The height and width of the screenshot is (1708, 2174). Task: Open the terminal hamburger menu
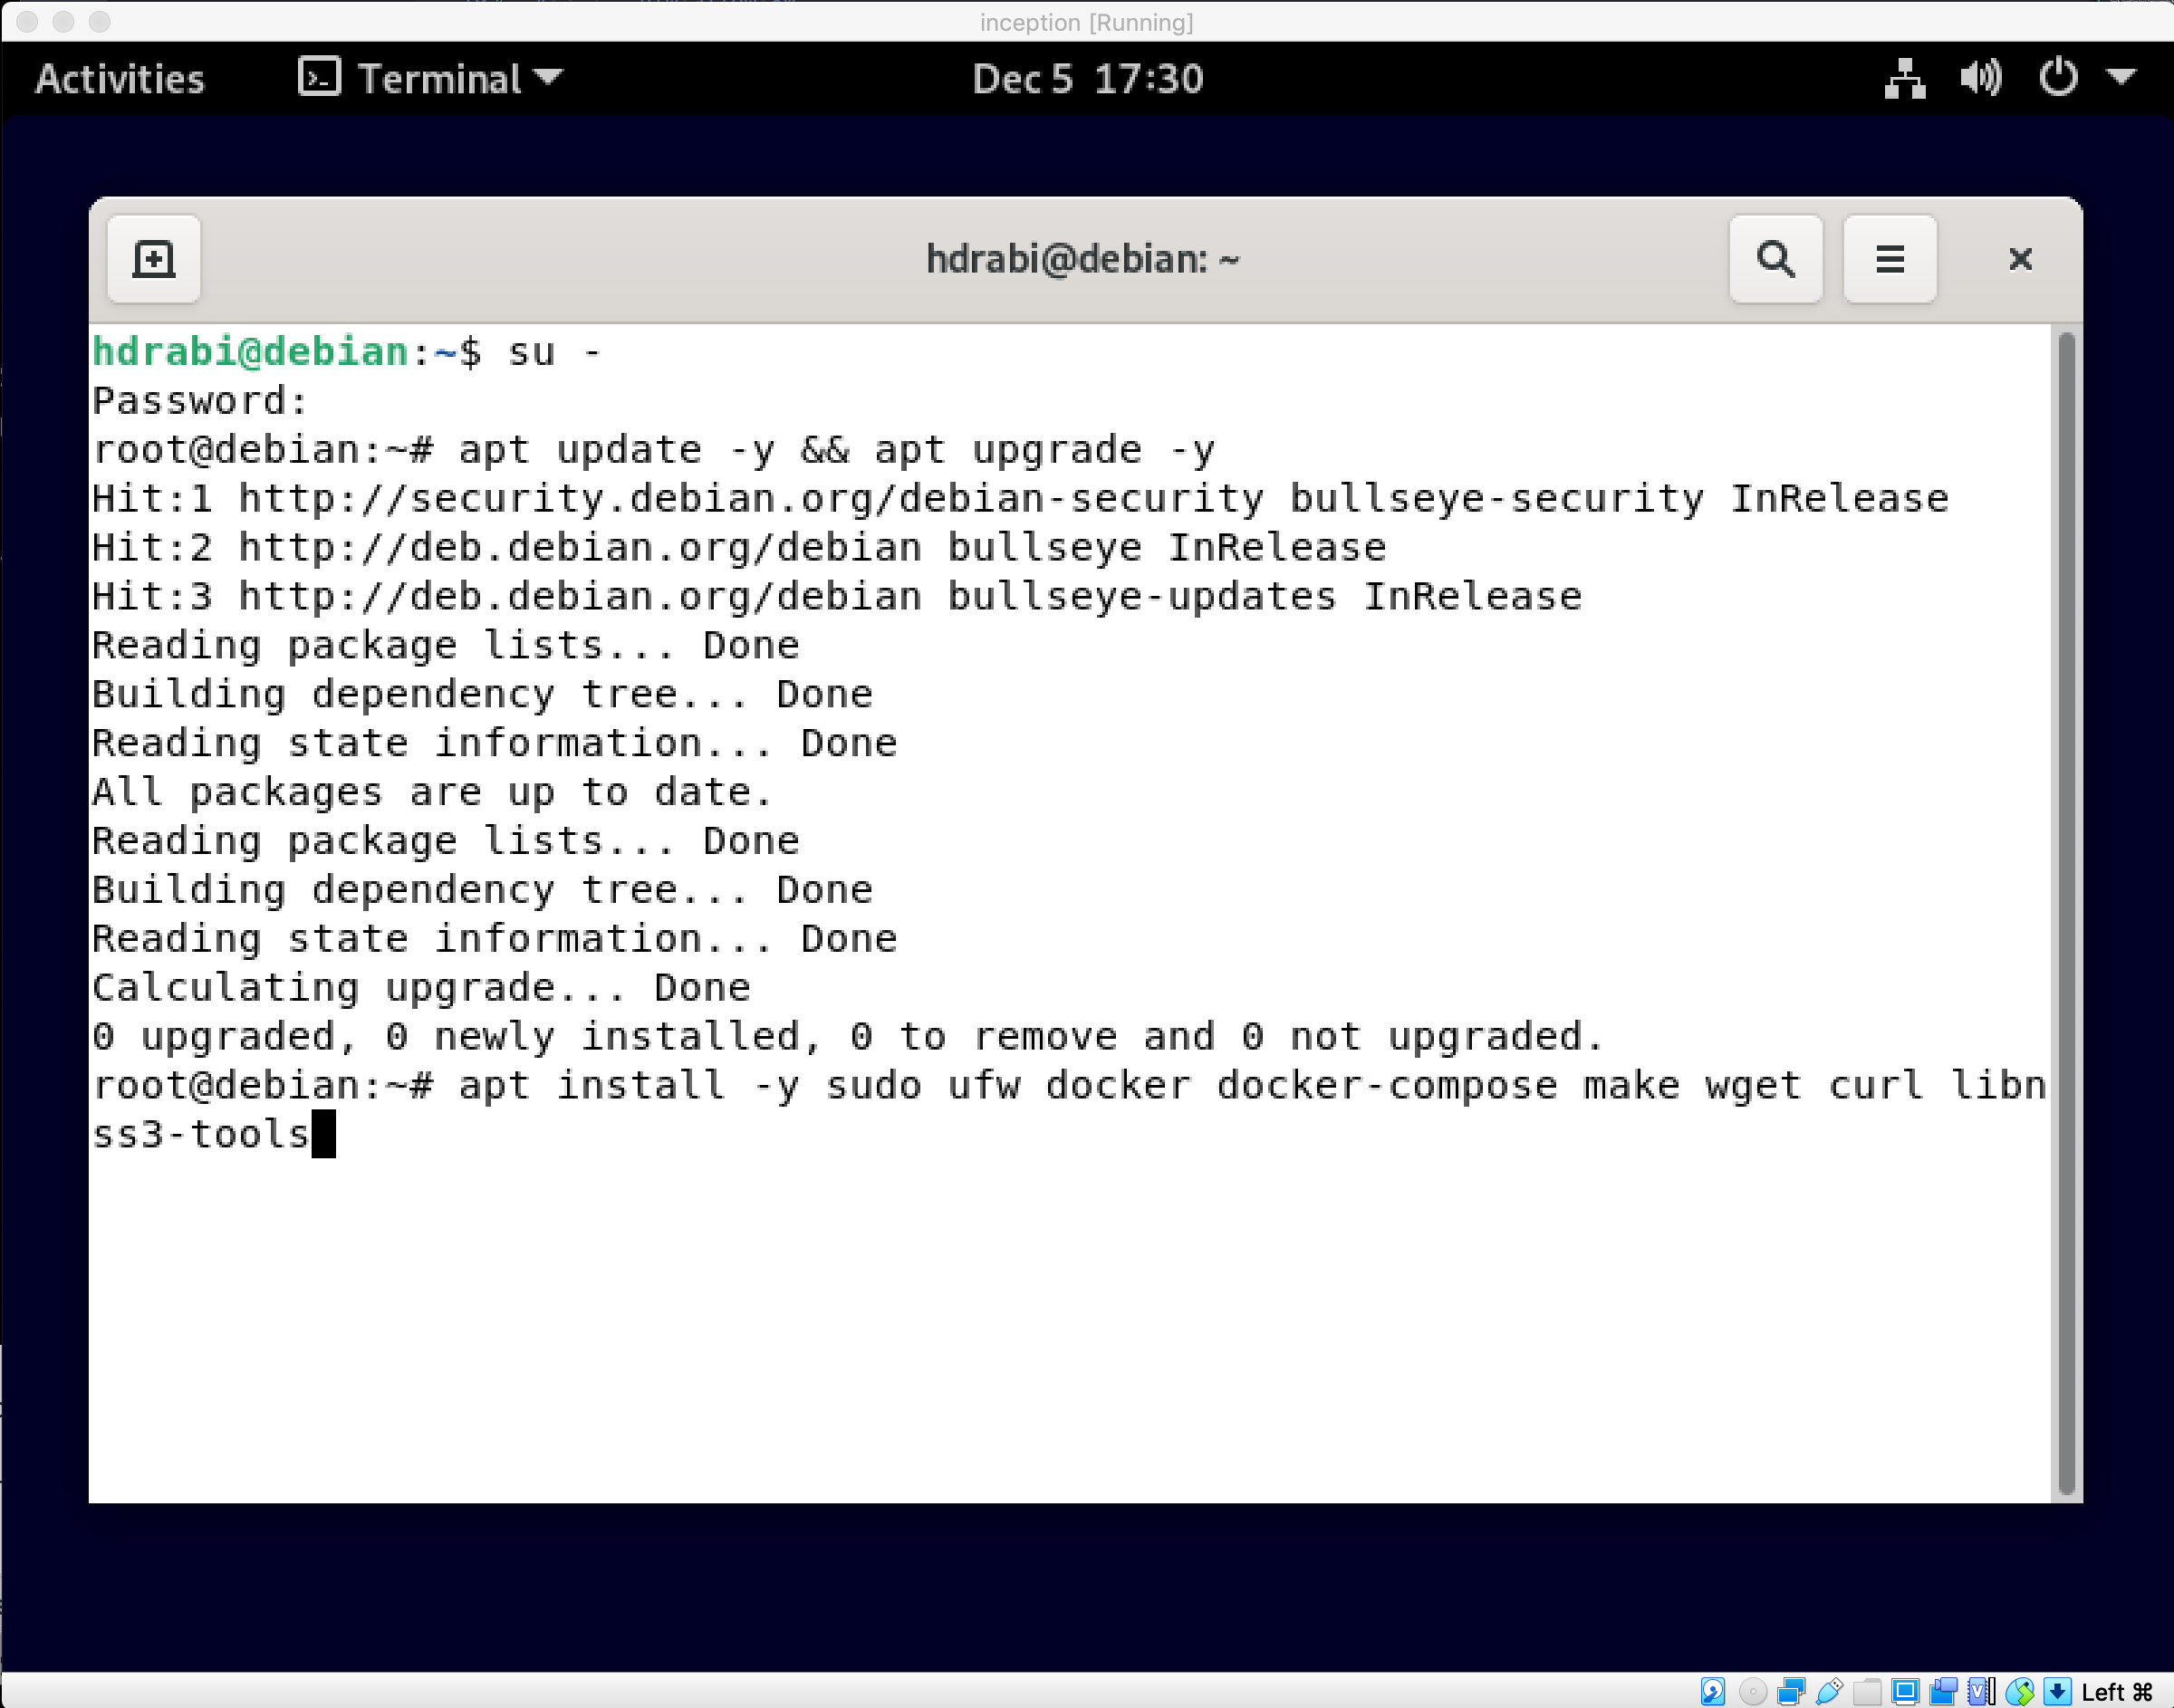pos(1889,259)
